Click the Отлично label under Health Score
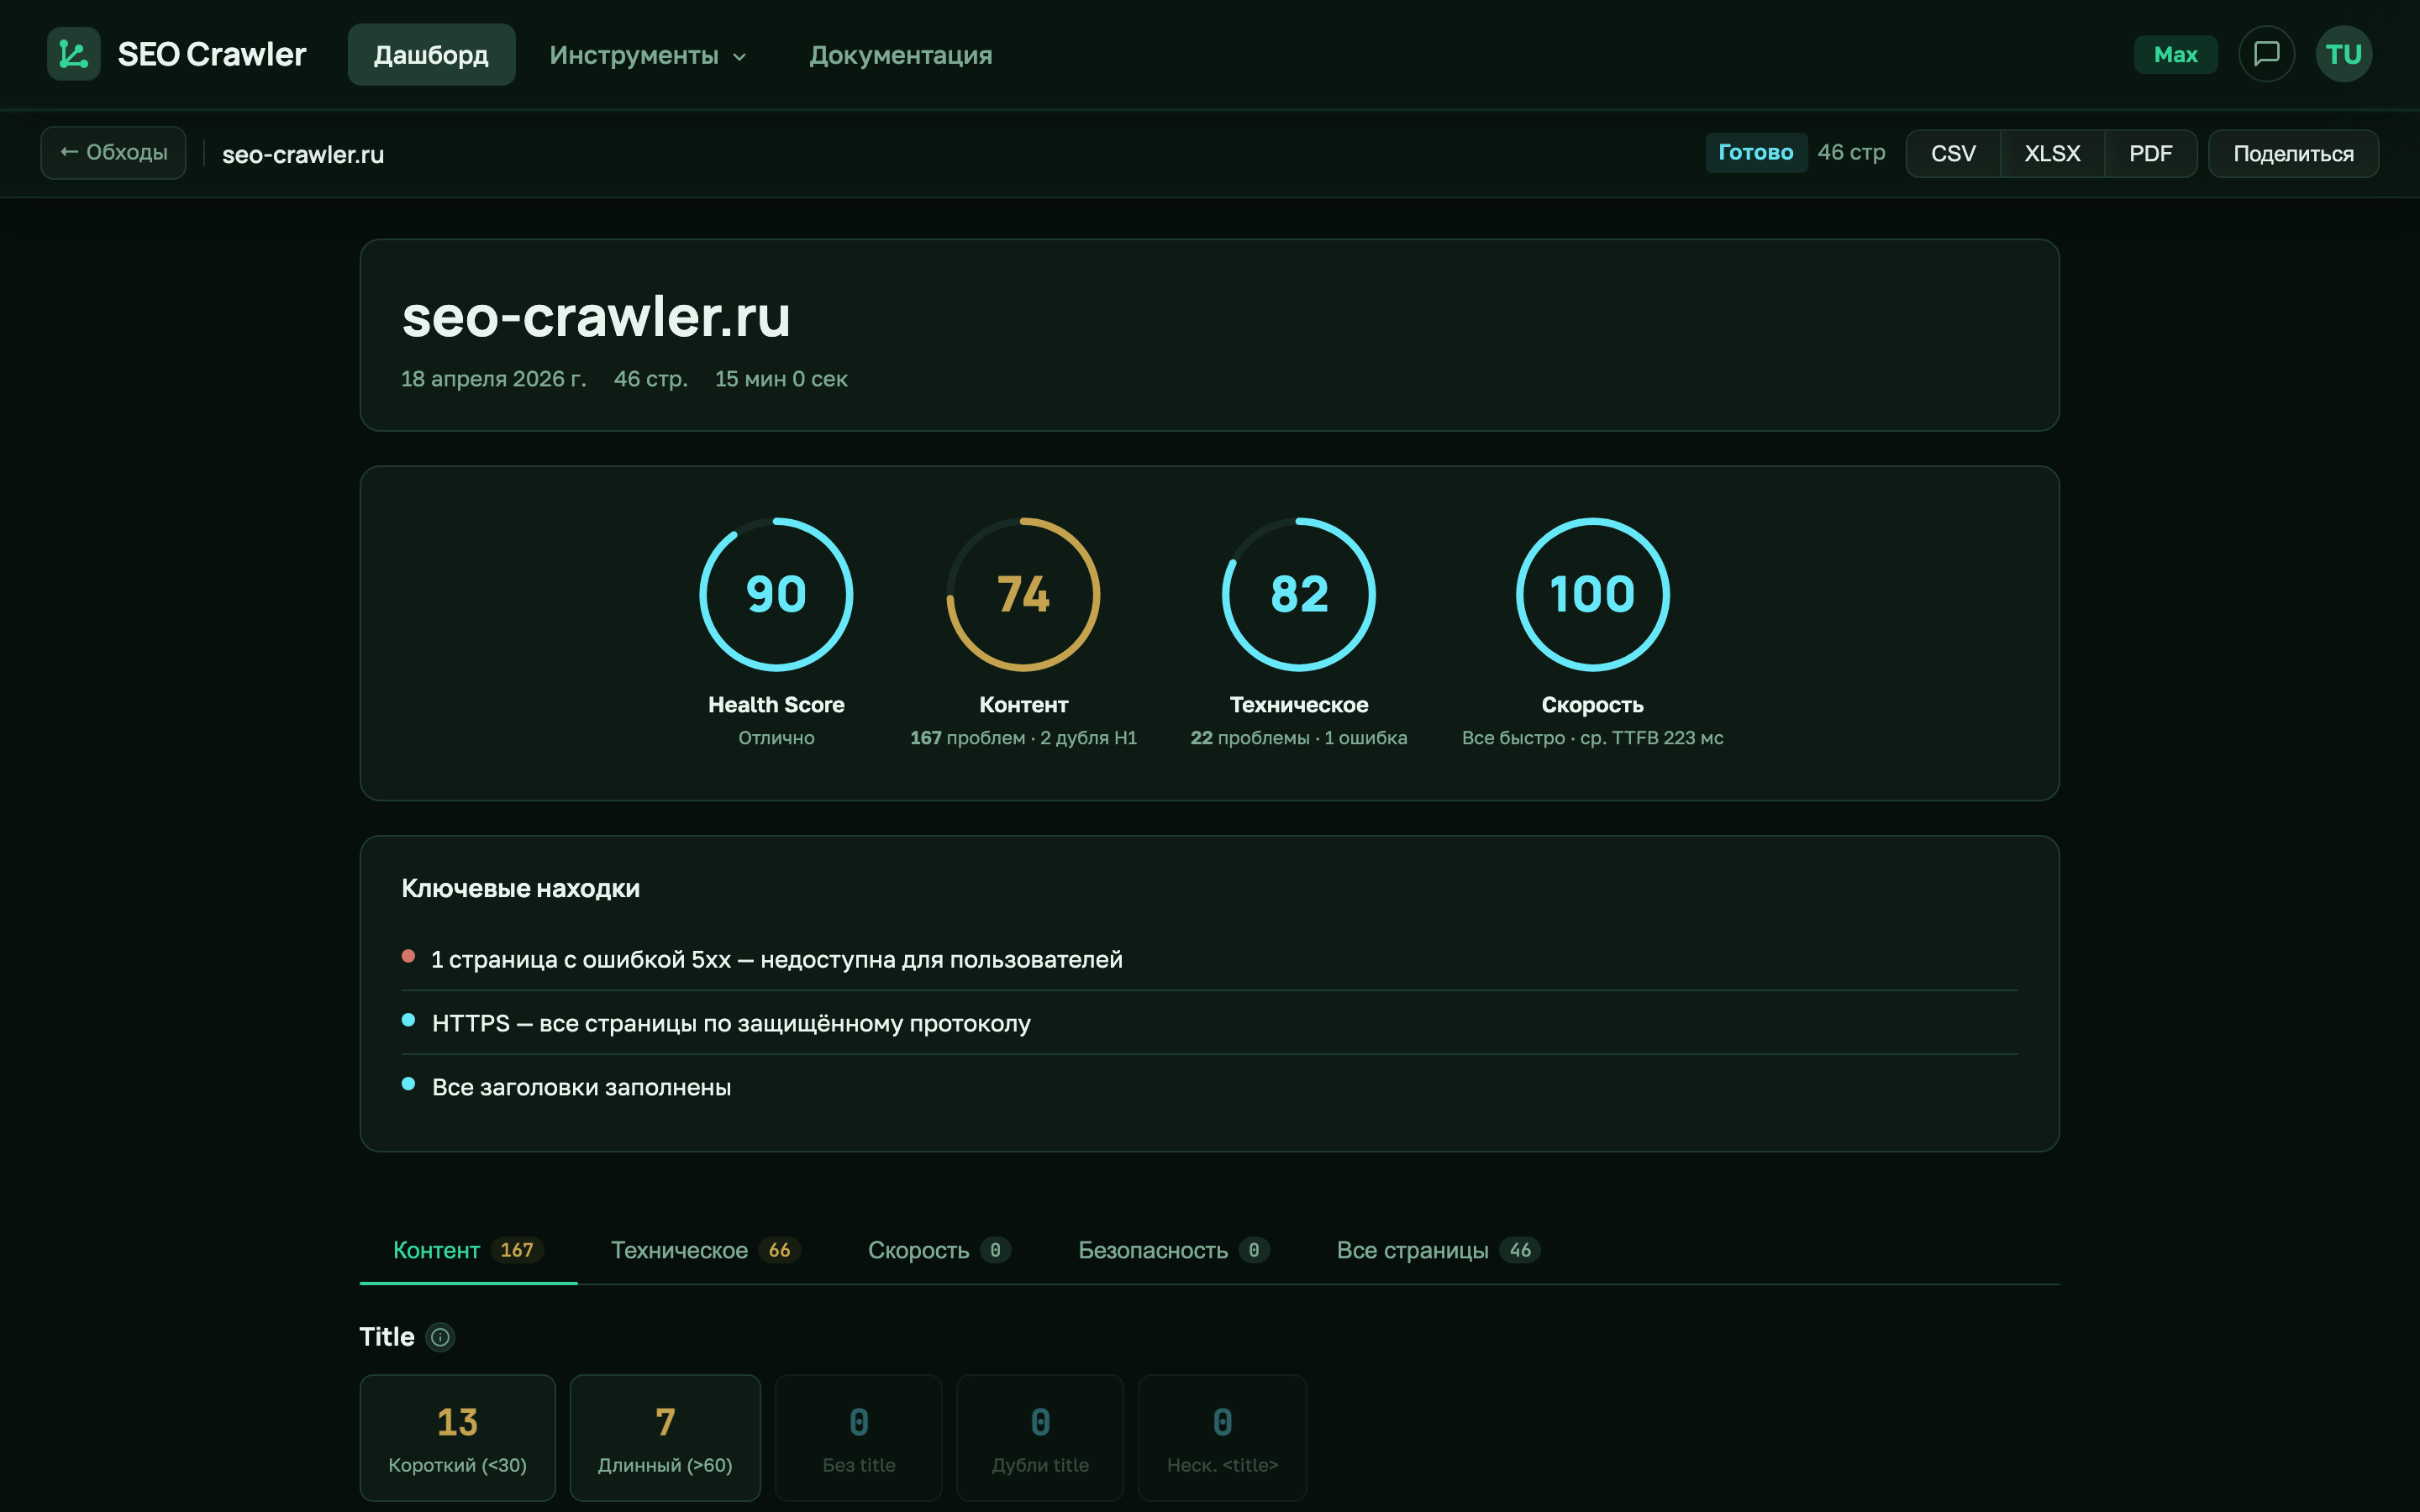Viewport: 2420px width, 1512px height. [x=776, y=738]
